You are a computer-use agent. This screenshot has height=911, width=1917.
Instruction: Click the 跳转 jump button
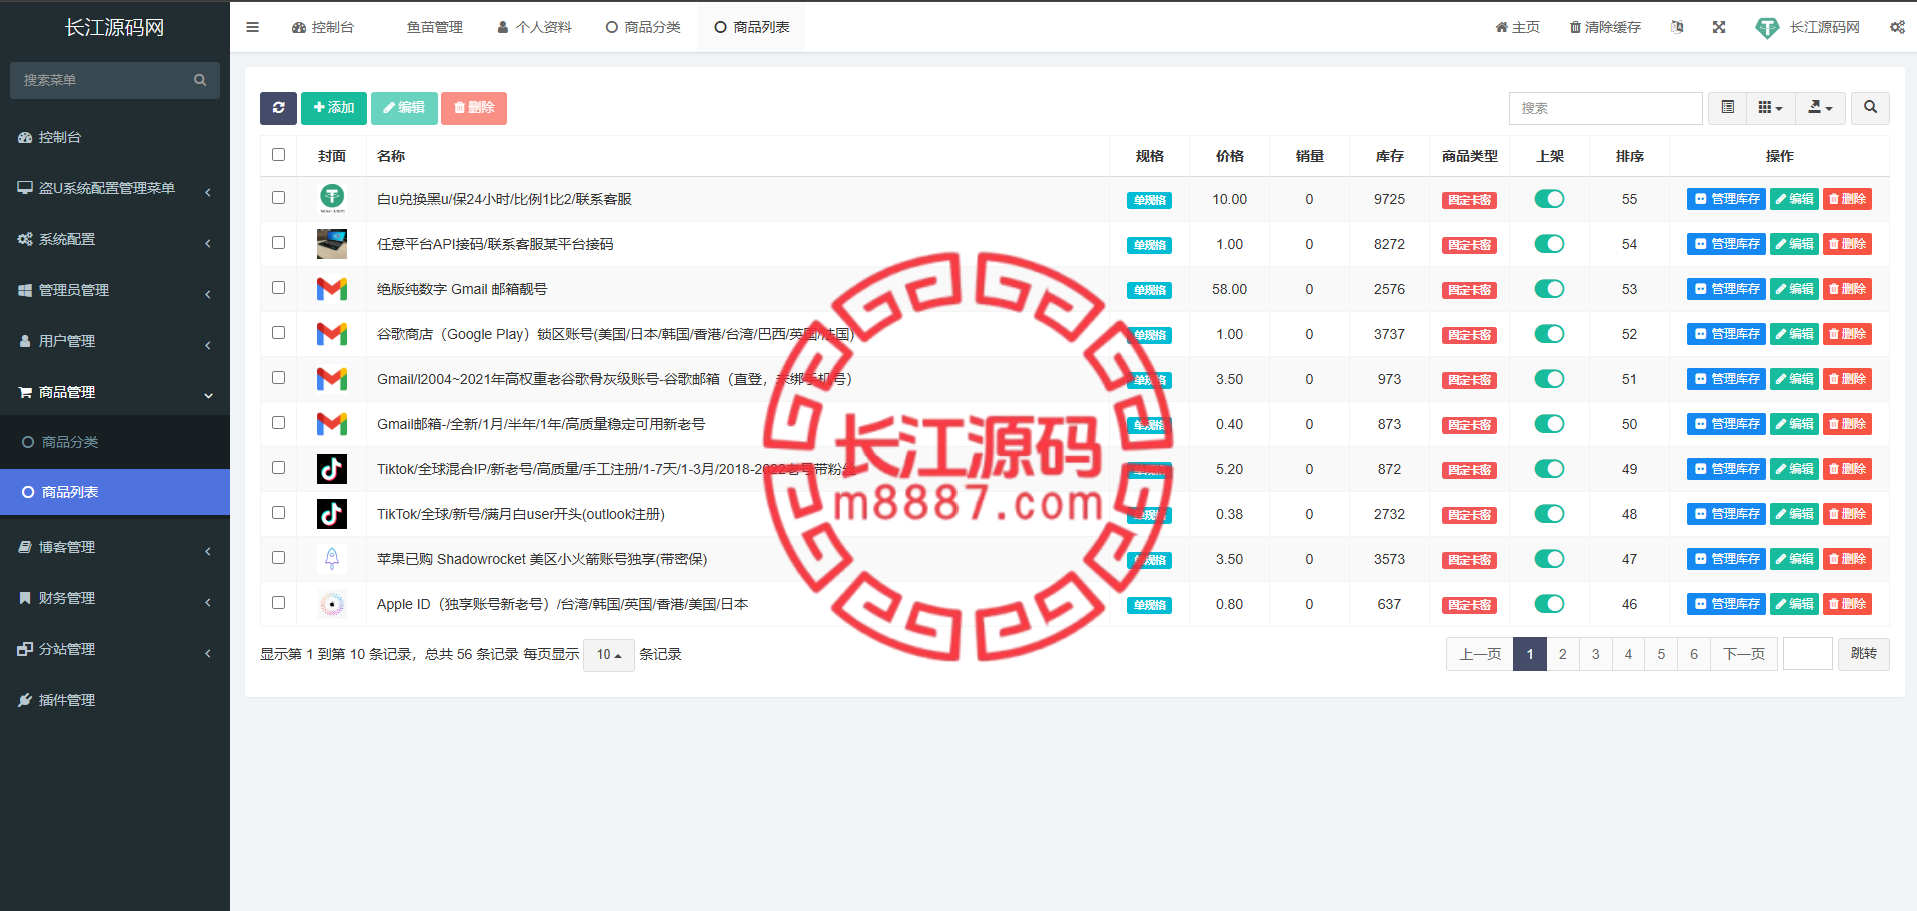click(1863, 654)
